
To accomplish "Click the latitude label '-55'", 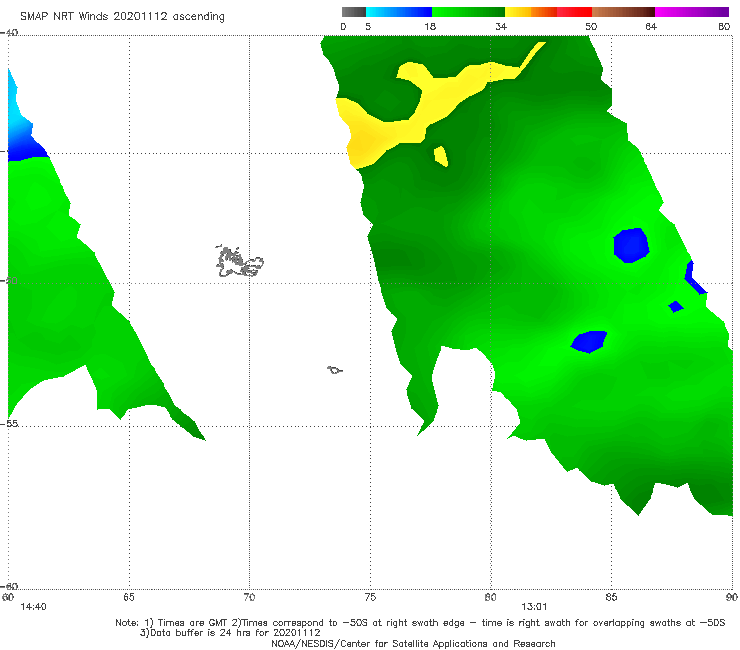I will point(10,423).
